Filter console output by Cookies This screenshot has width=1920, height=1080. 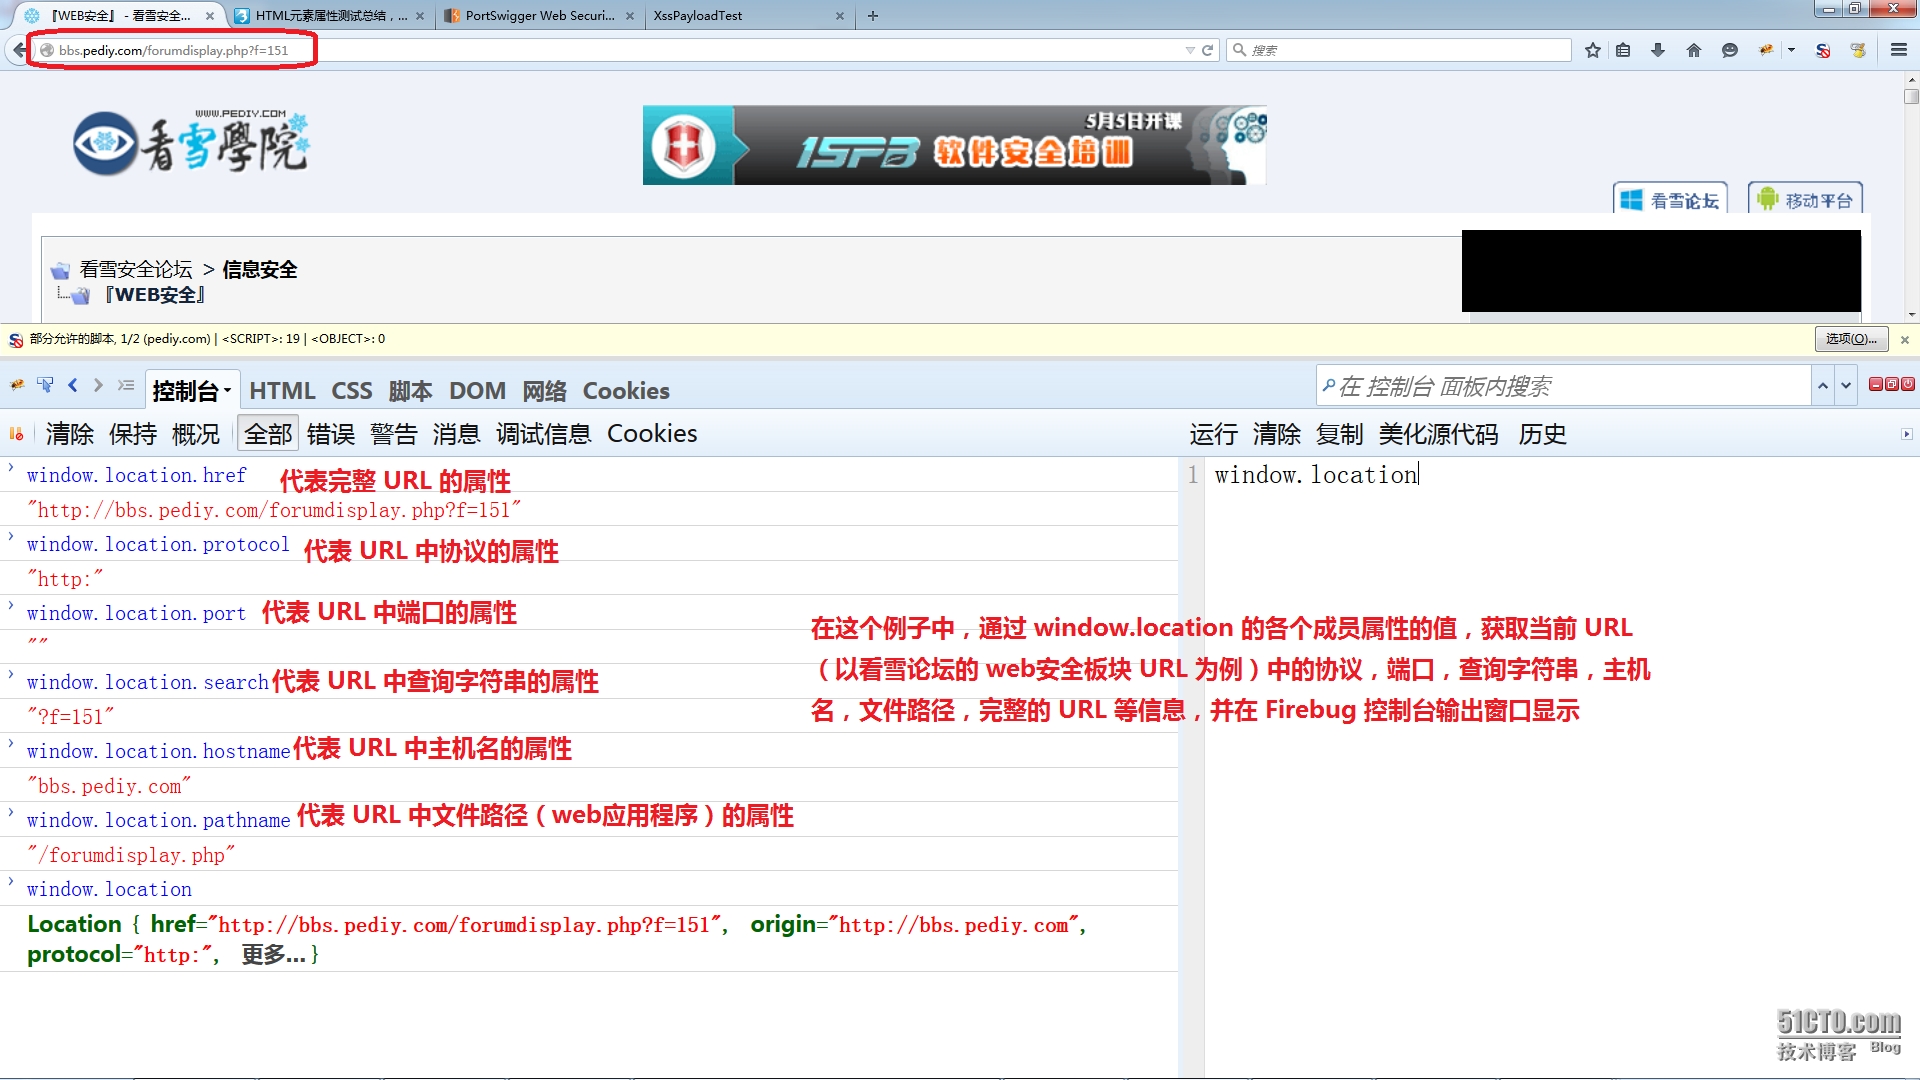(652, 434)
